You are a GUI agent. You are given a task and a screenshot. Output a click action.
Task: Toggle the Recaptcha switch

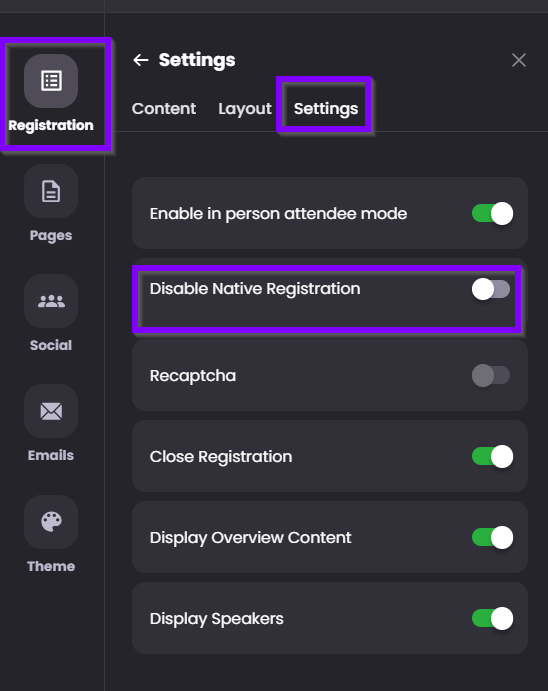491,375
